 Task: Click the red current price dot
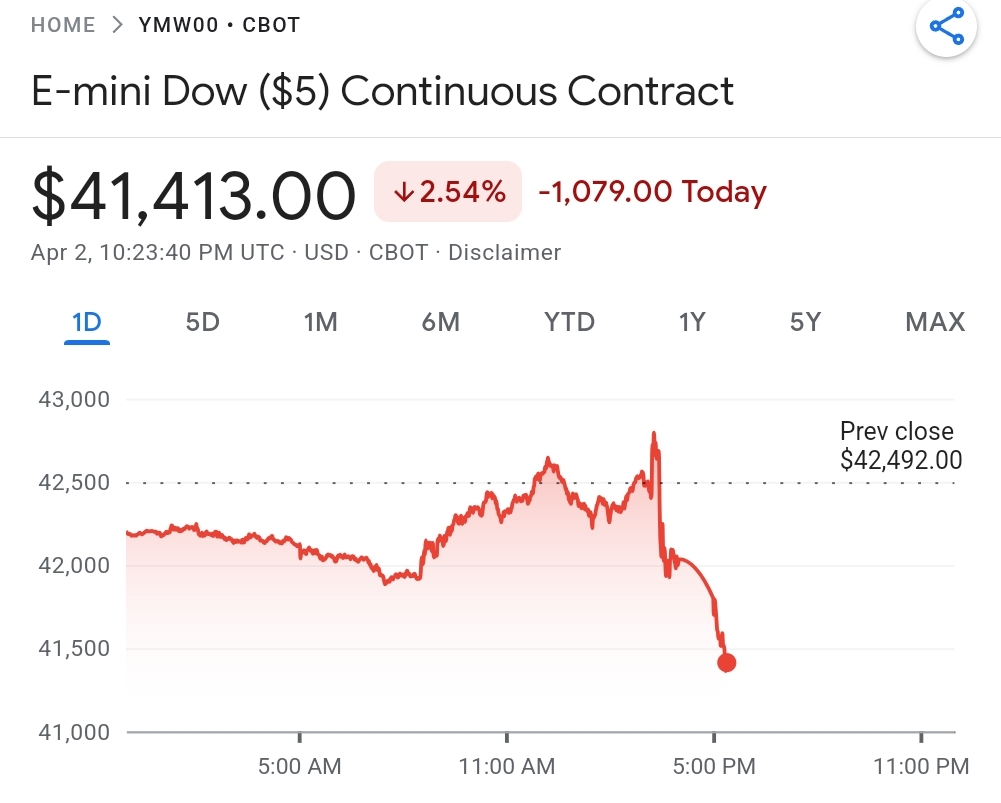click(x=727, y=662)
